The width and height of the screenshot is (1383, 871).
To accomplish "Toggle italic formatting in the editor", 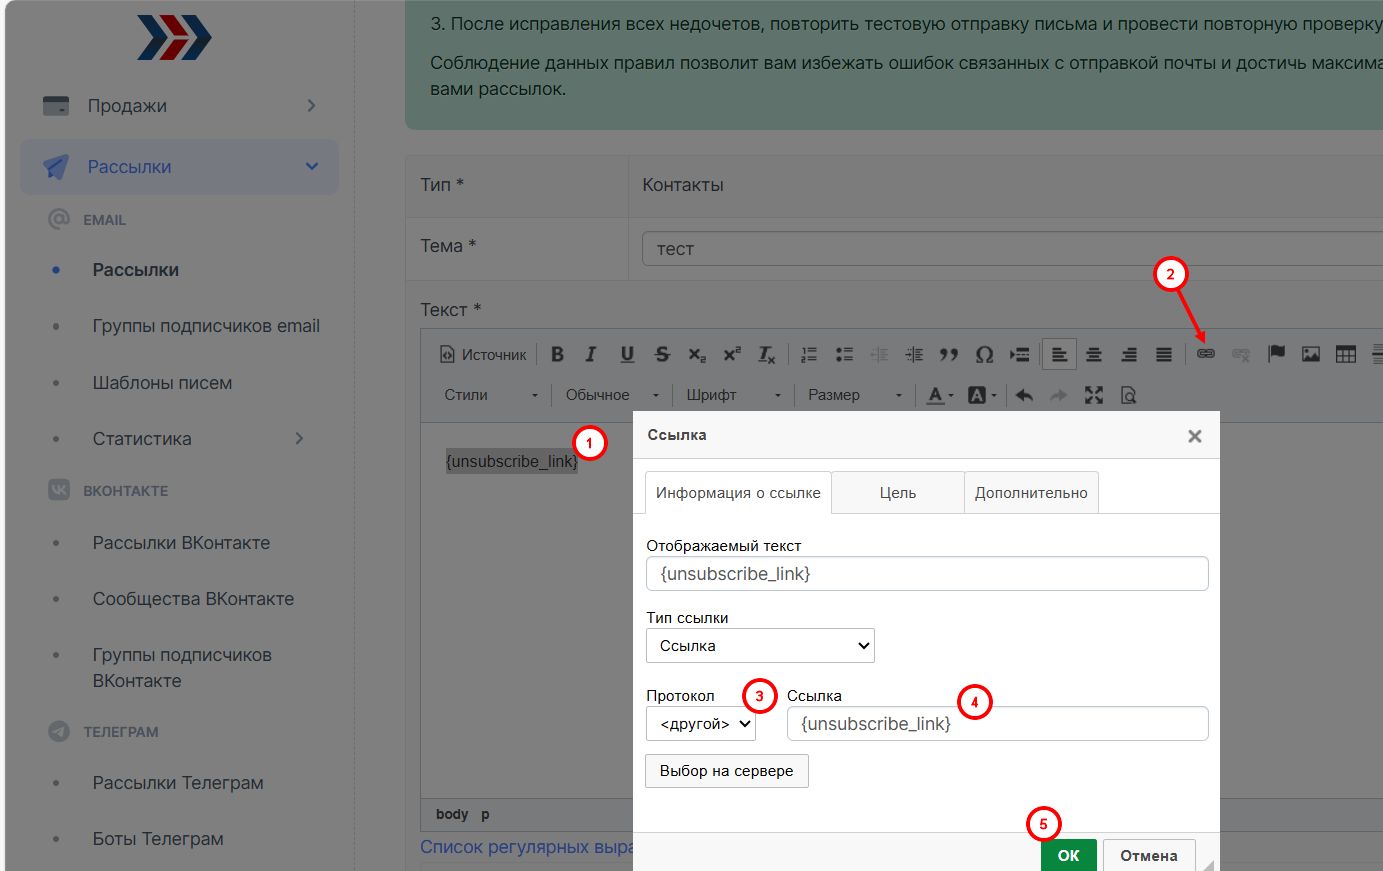I will click(591, 354).
